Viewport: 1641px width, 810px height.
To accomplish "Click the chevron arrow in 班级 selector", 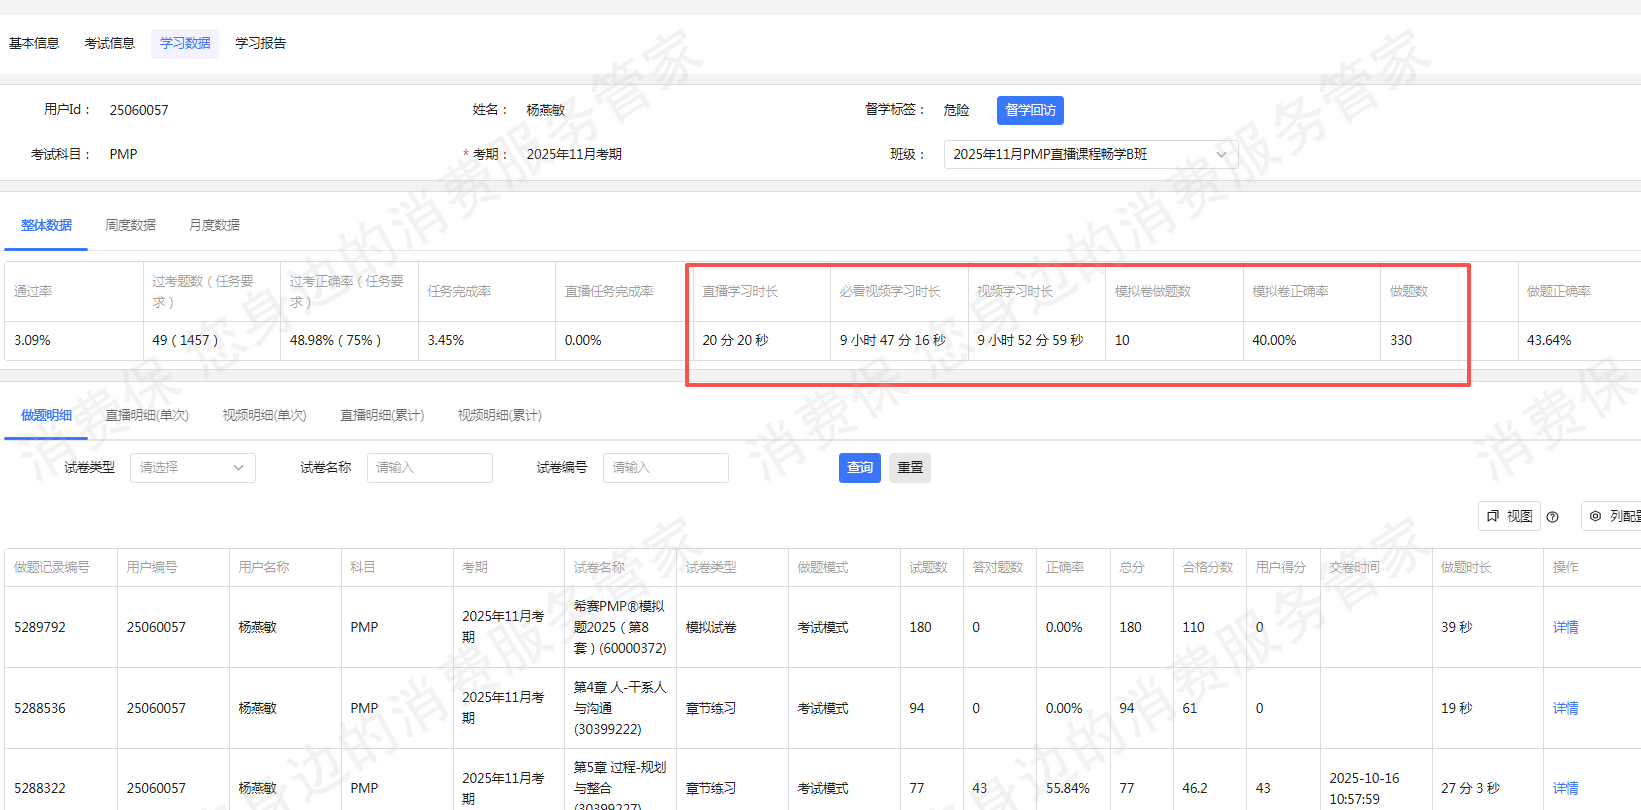I will click(1221, 154).
